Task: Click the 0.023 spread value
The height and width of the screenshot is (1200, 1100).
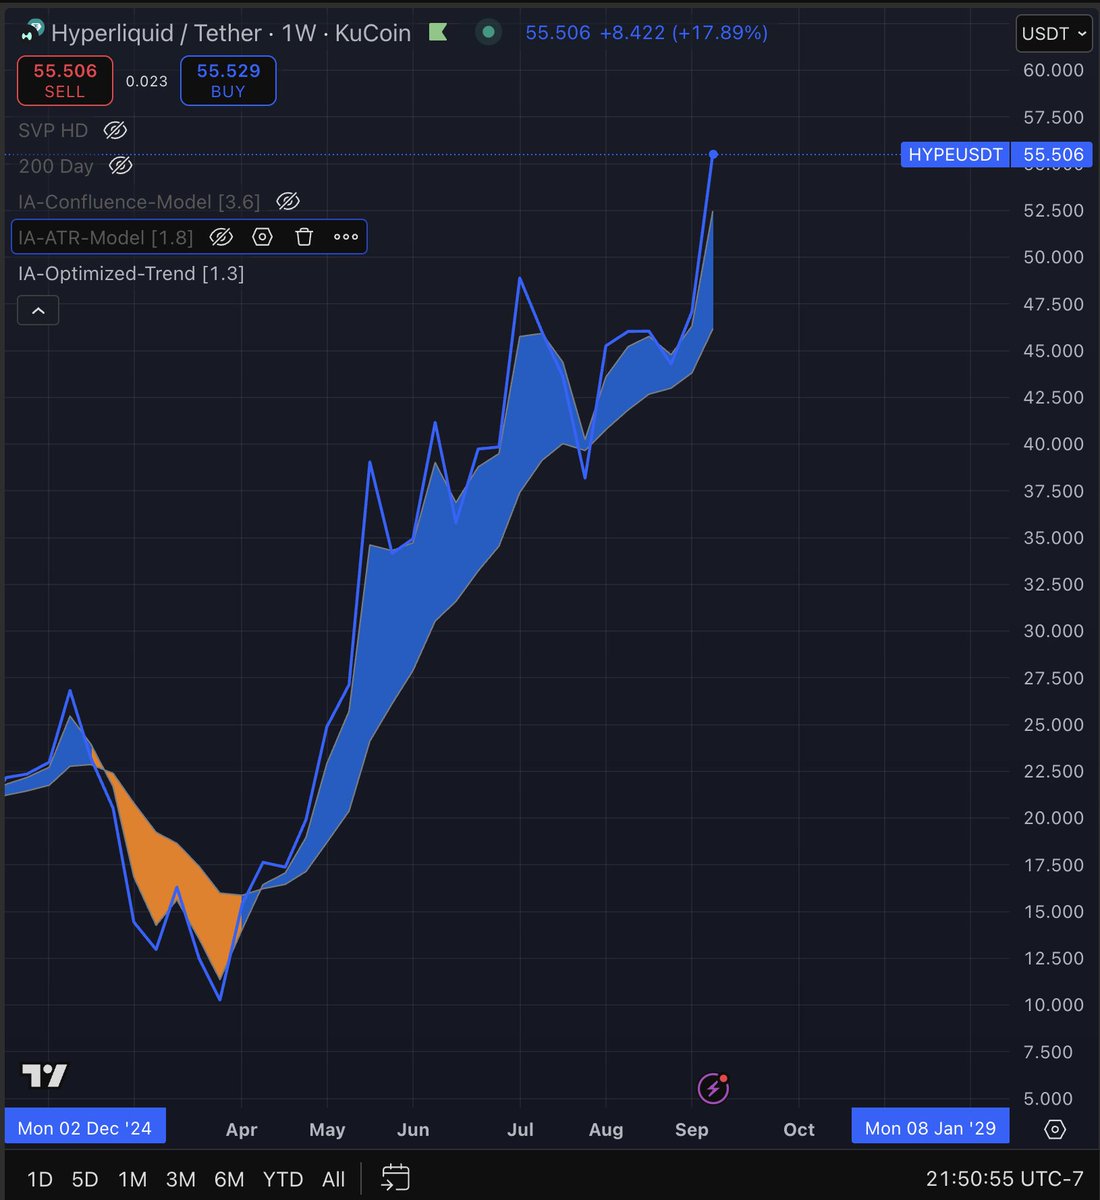Action: click(x=147, y=81)
